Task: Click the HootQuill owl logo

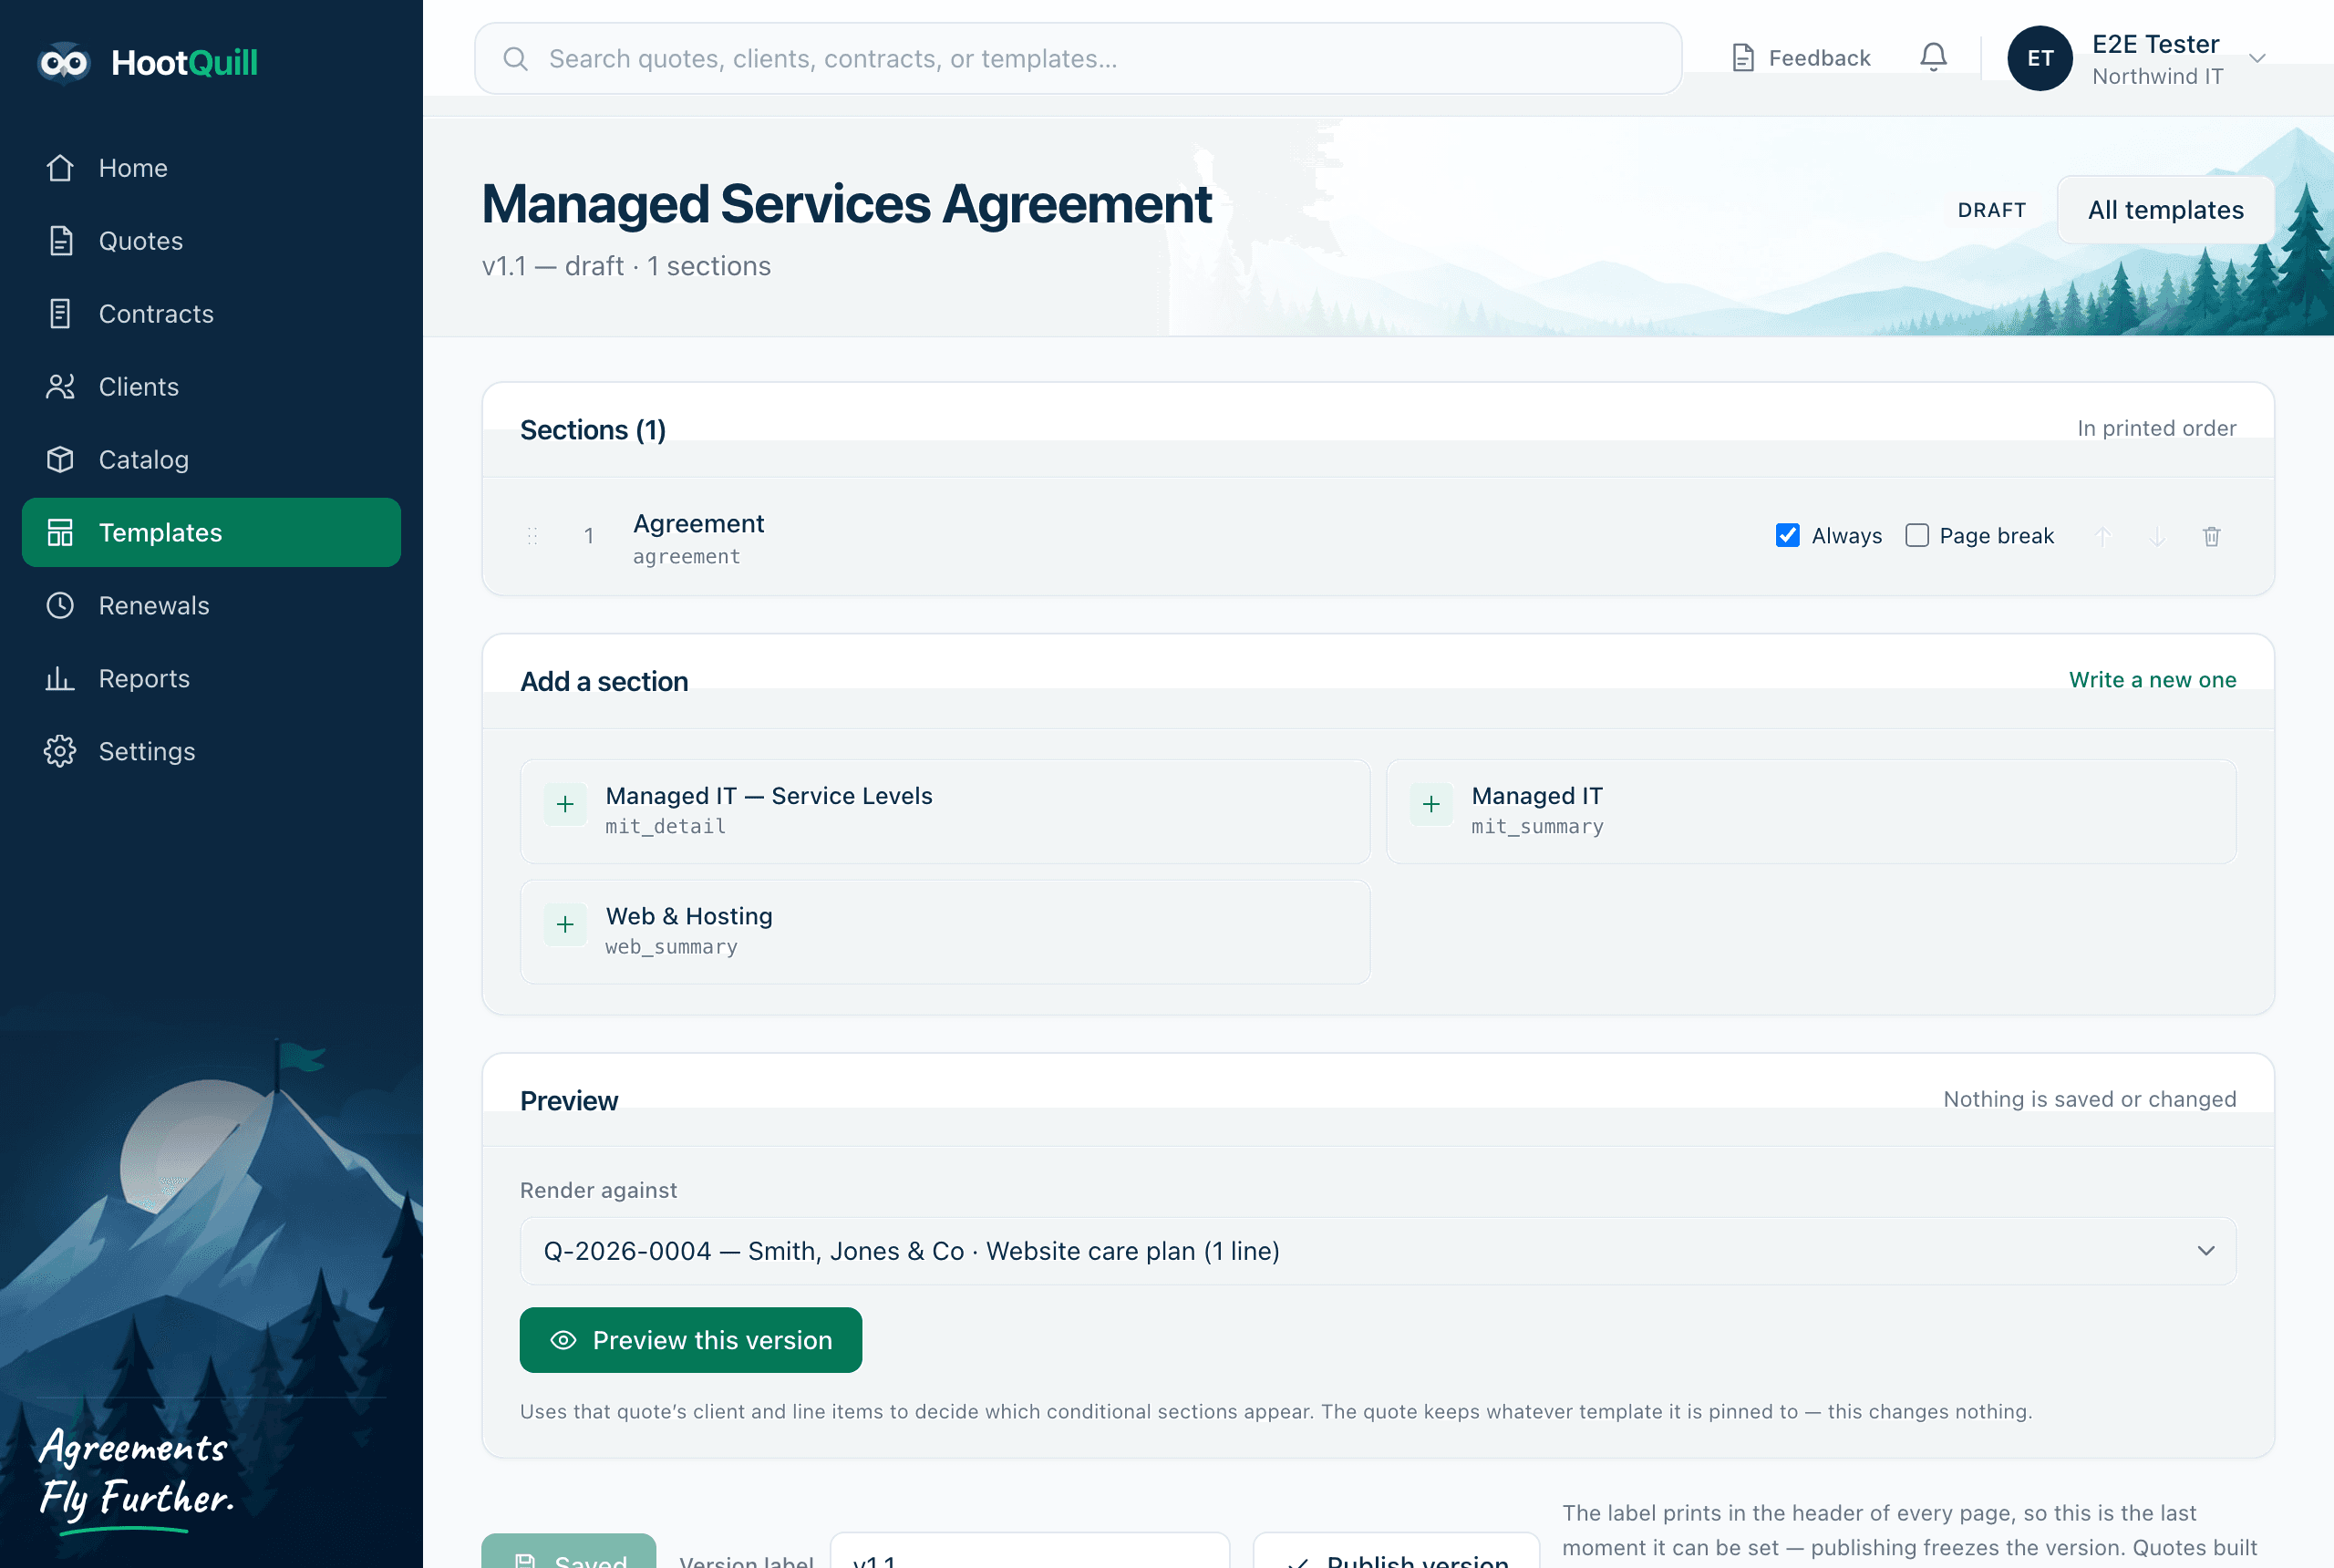Action: pos(64,63)
